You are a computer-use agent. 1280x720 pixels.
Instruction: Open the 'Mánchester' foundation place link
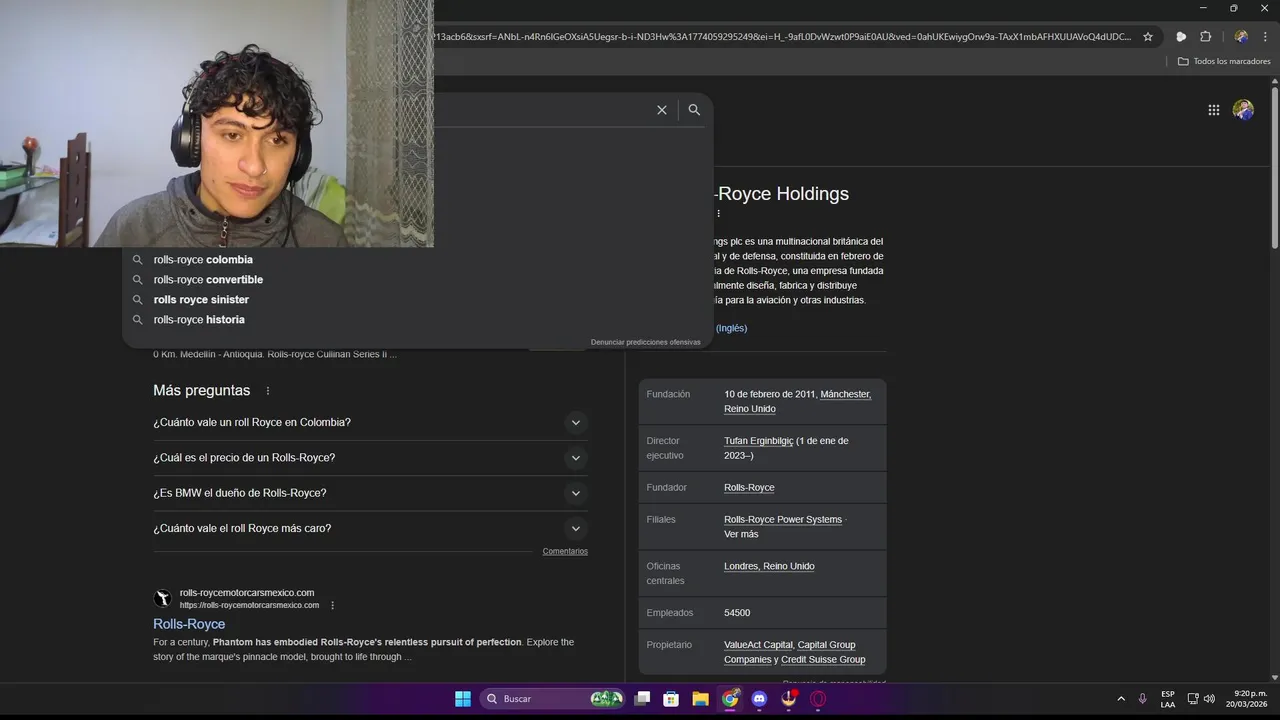845,394
